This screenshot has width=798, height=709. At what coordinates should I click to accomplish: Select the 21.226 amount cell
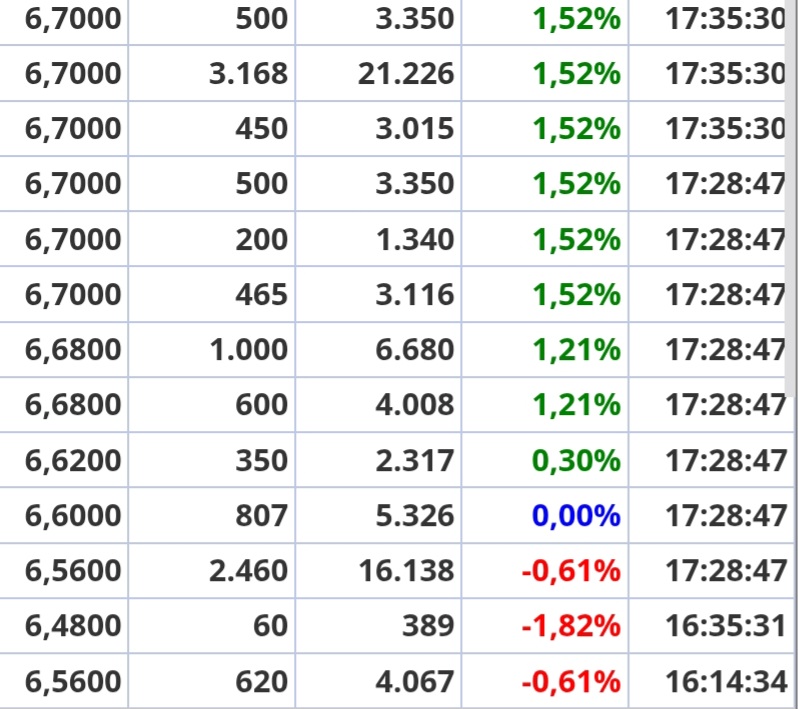pos(405,74)
